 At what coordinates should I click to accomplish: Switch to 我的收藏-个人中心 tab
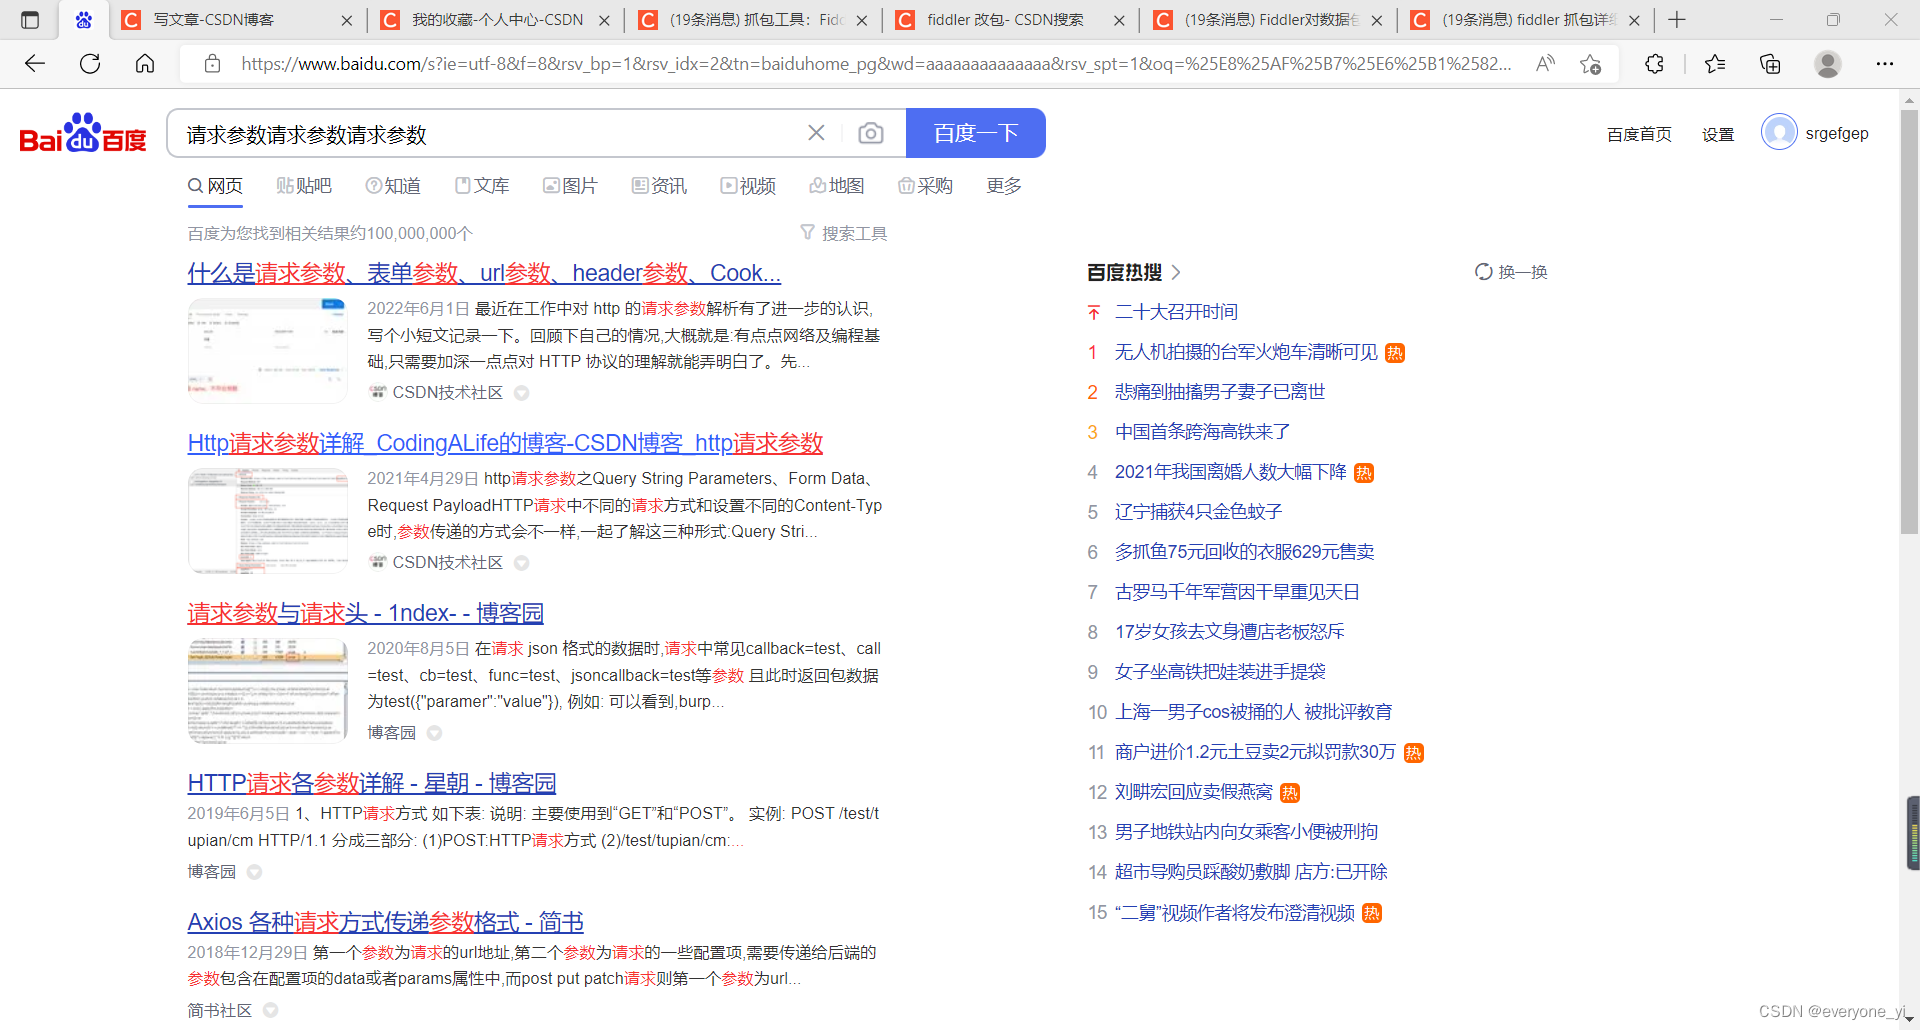(x=498, y=20)
